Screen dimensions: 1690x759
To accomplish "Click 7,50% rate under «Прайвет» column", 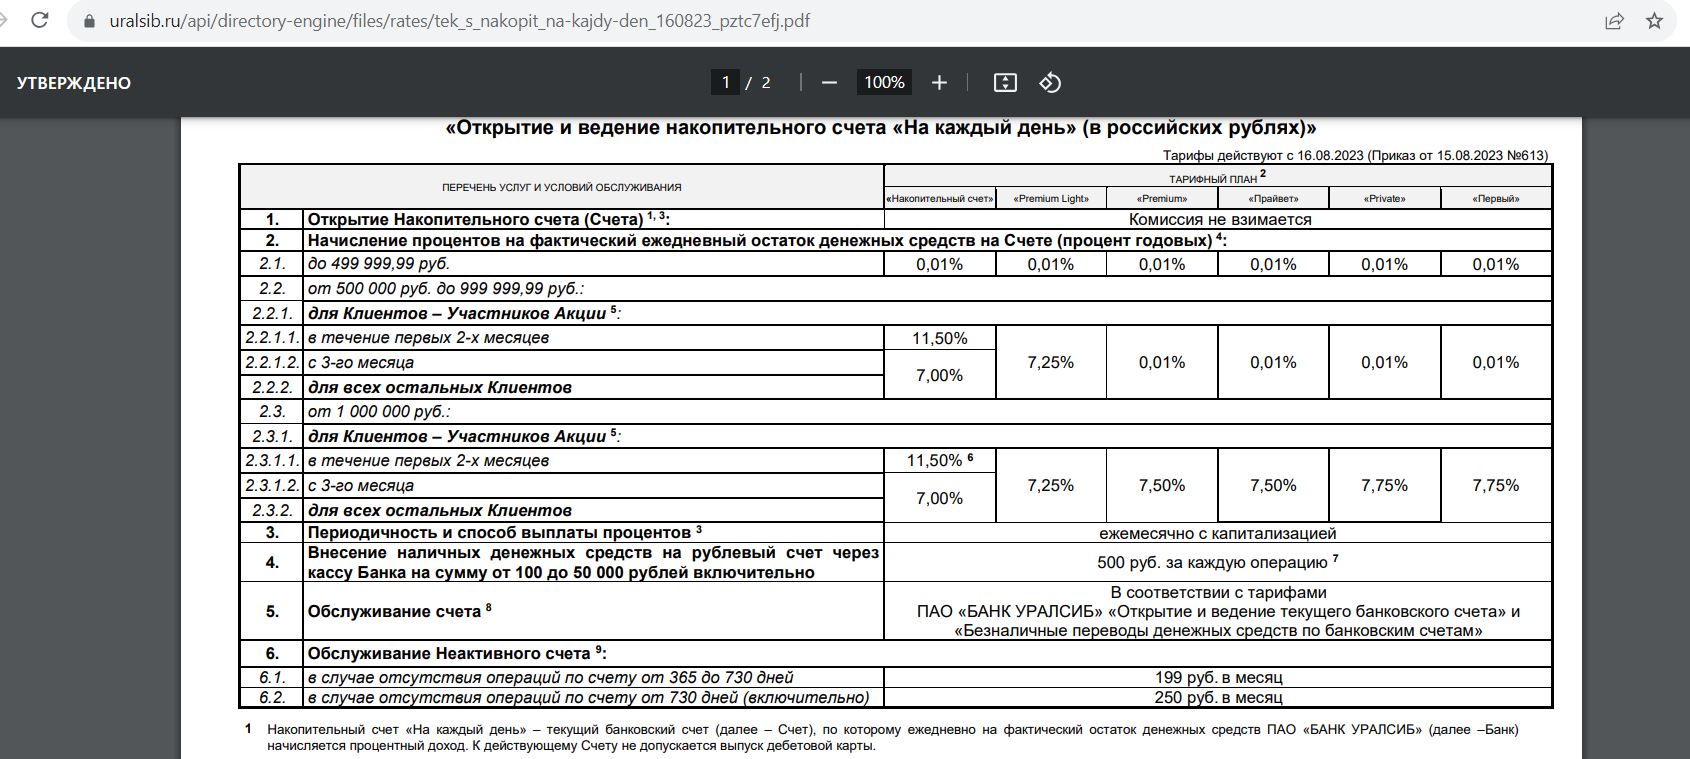I will [1273, 485].
